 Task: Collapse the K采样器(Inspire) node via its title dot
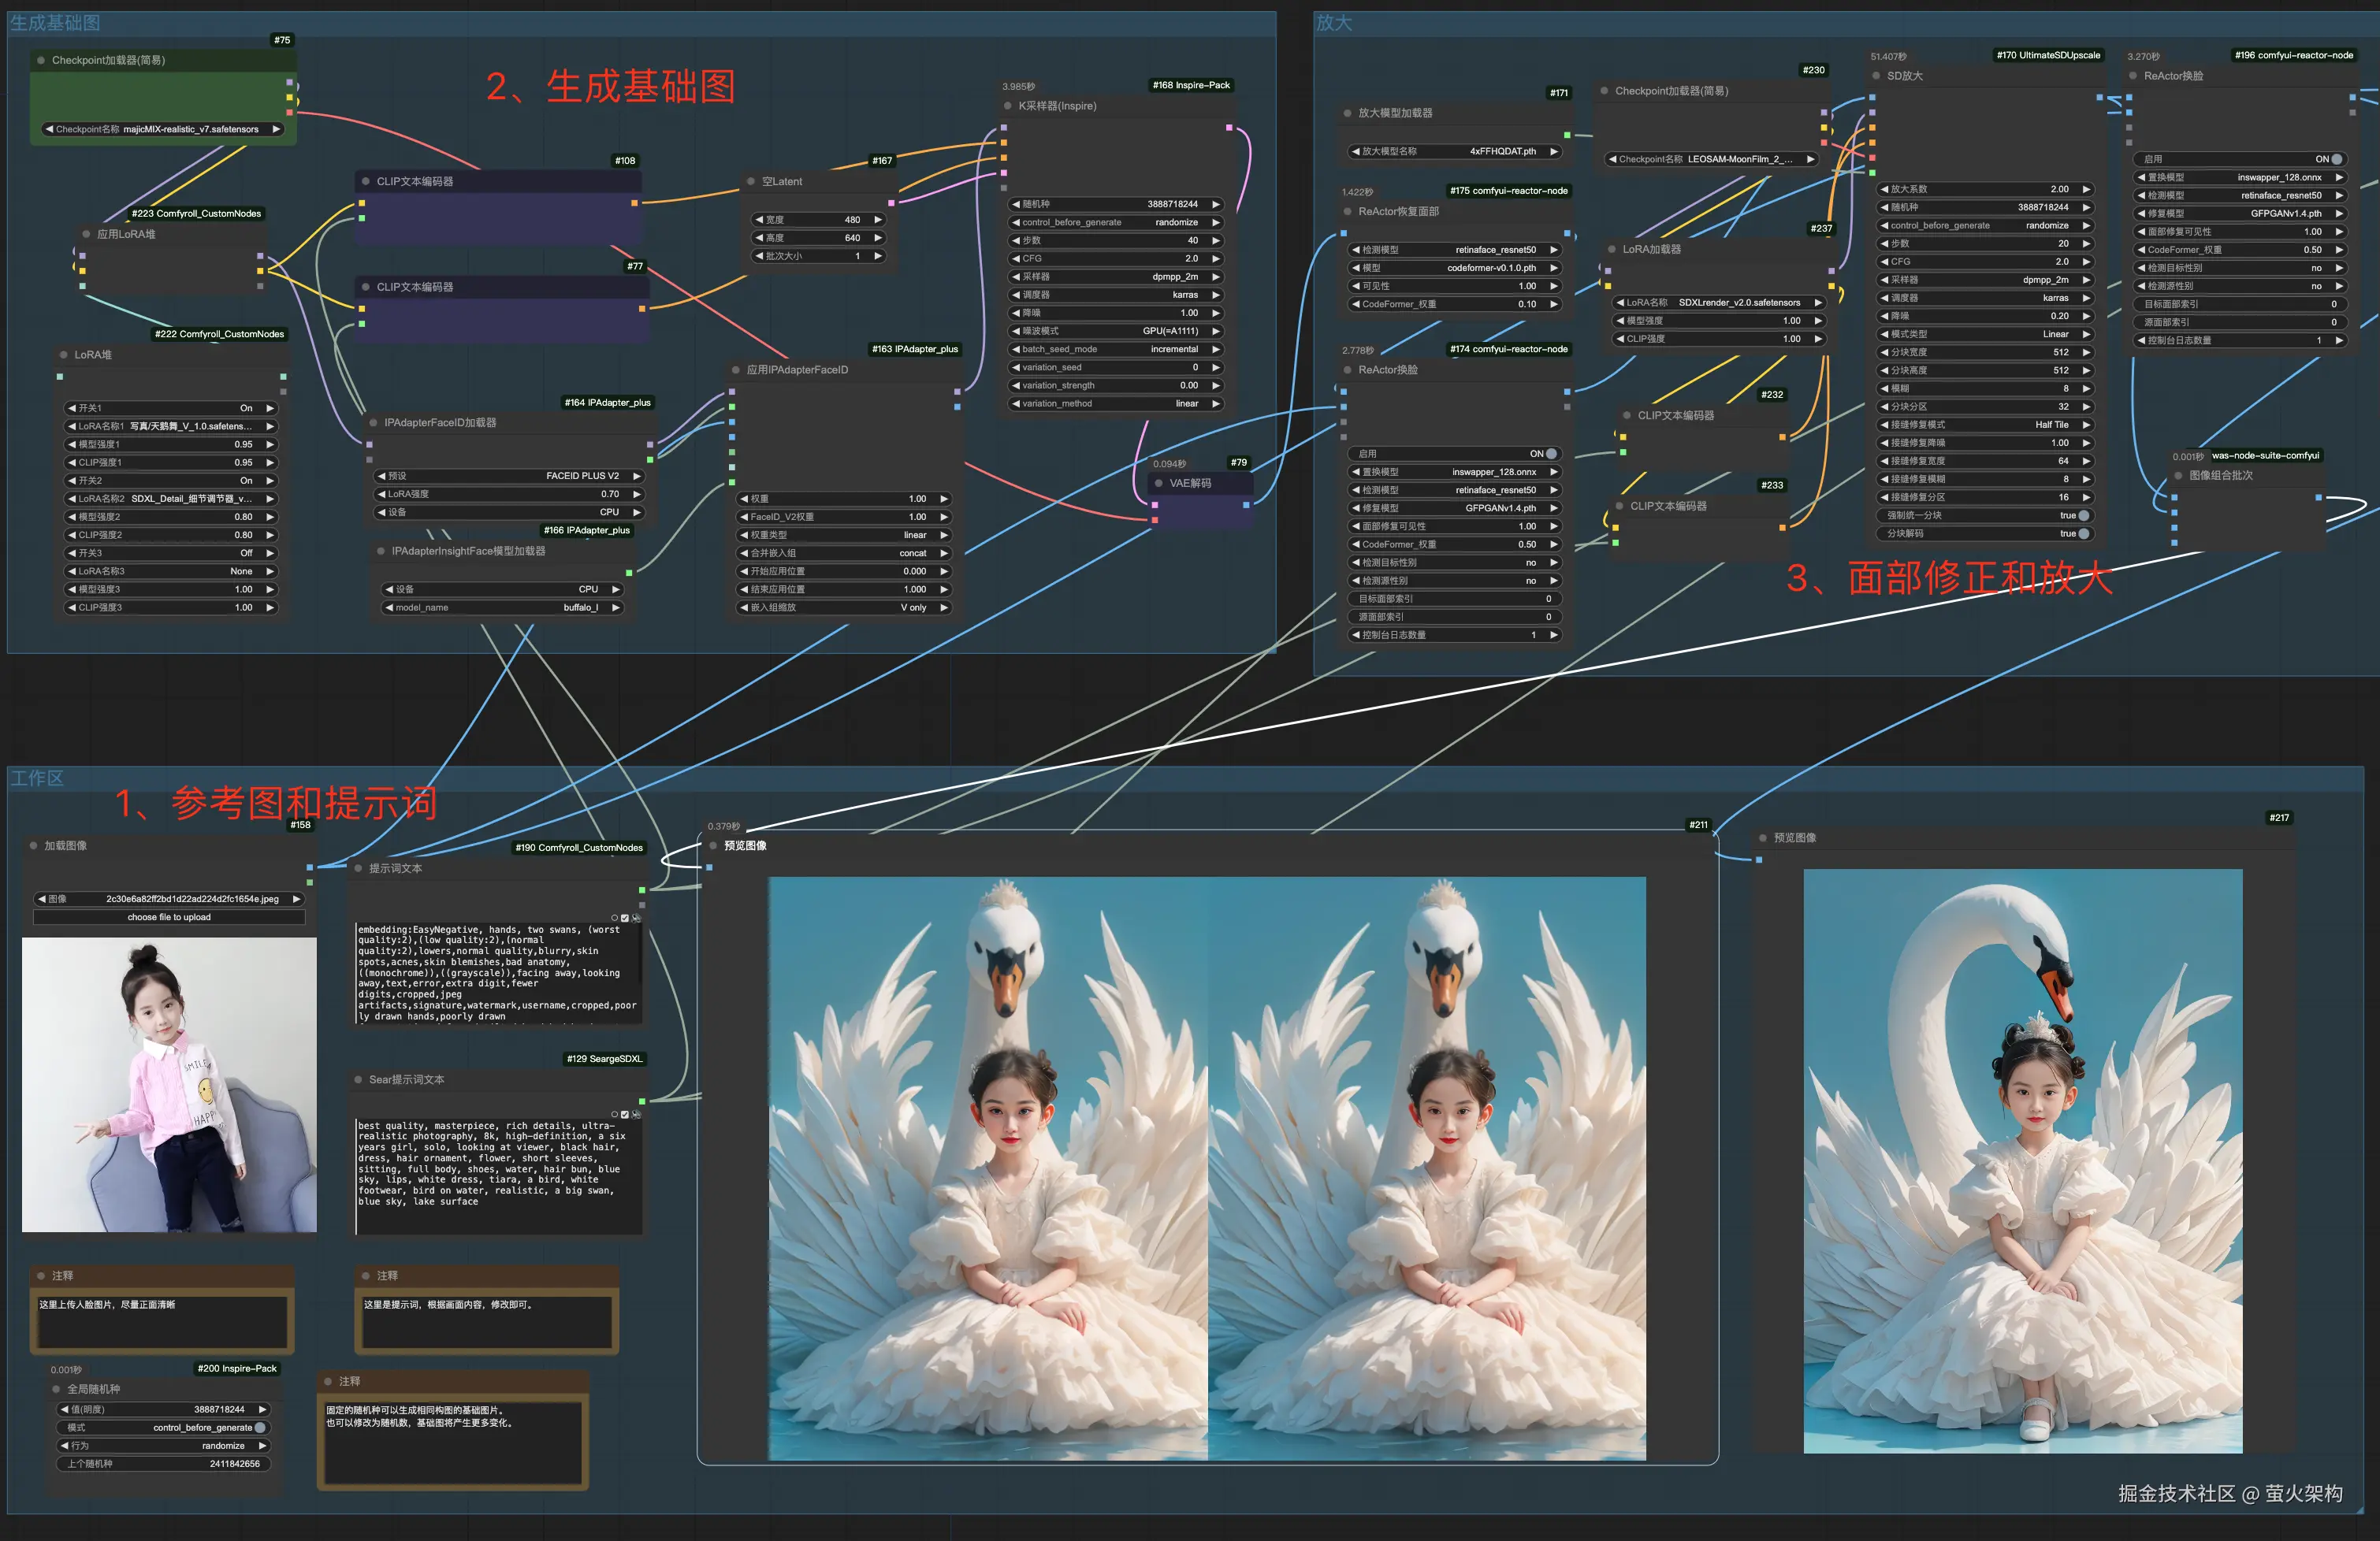click(x=1007, y=106)
